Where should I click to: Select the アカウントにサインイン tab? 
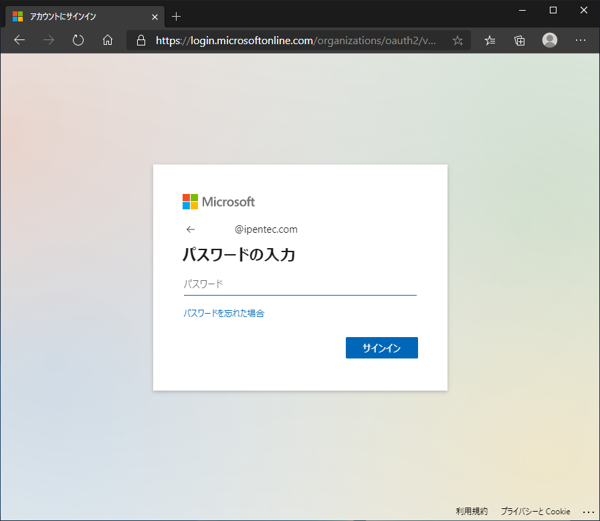85,16
